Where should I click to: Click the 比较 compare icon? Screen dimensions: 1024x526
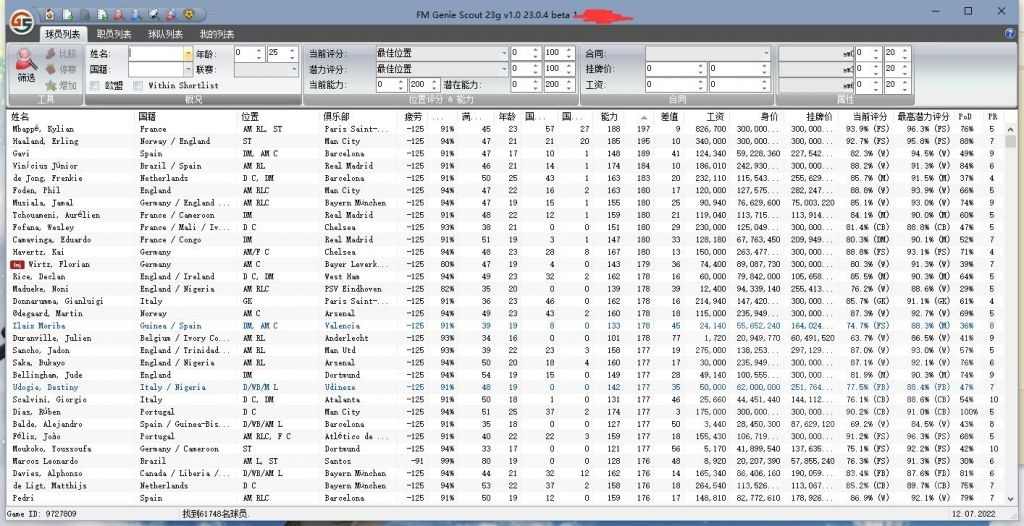50,53
